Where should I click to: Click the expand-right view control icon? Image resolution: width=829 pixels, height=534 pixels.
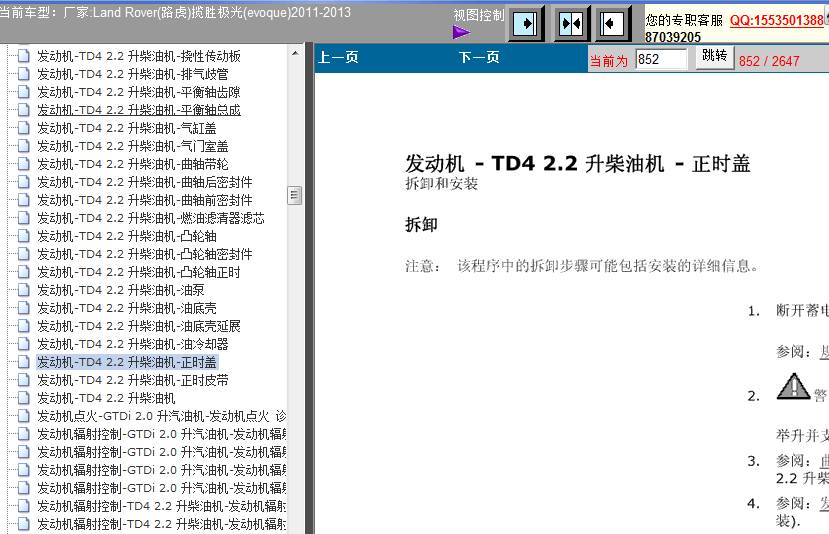tap(526, 23)
